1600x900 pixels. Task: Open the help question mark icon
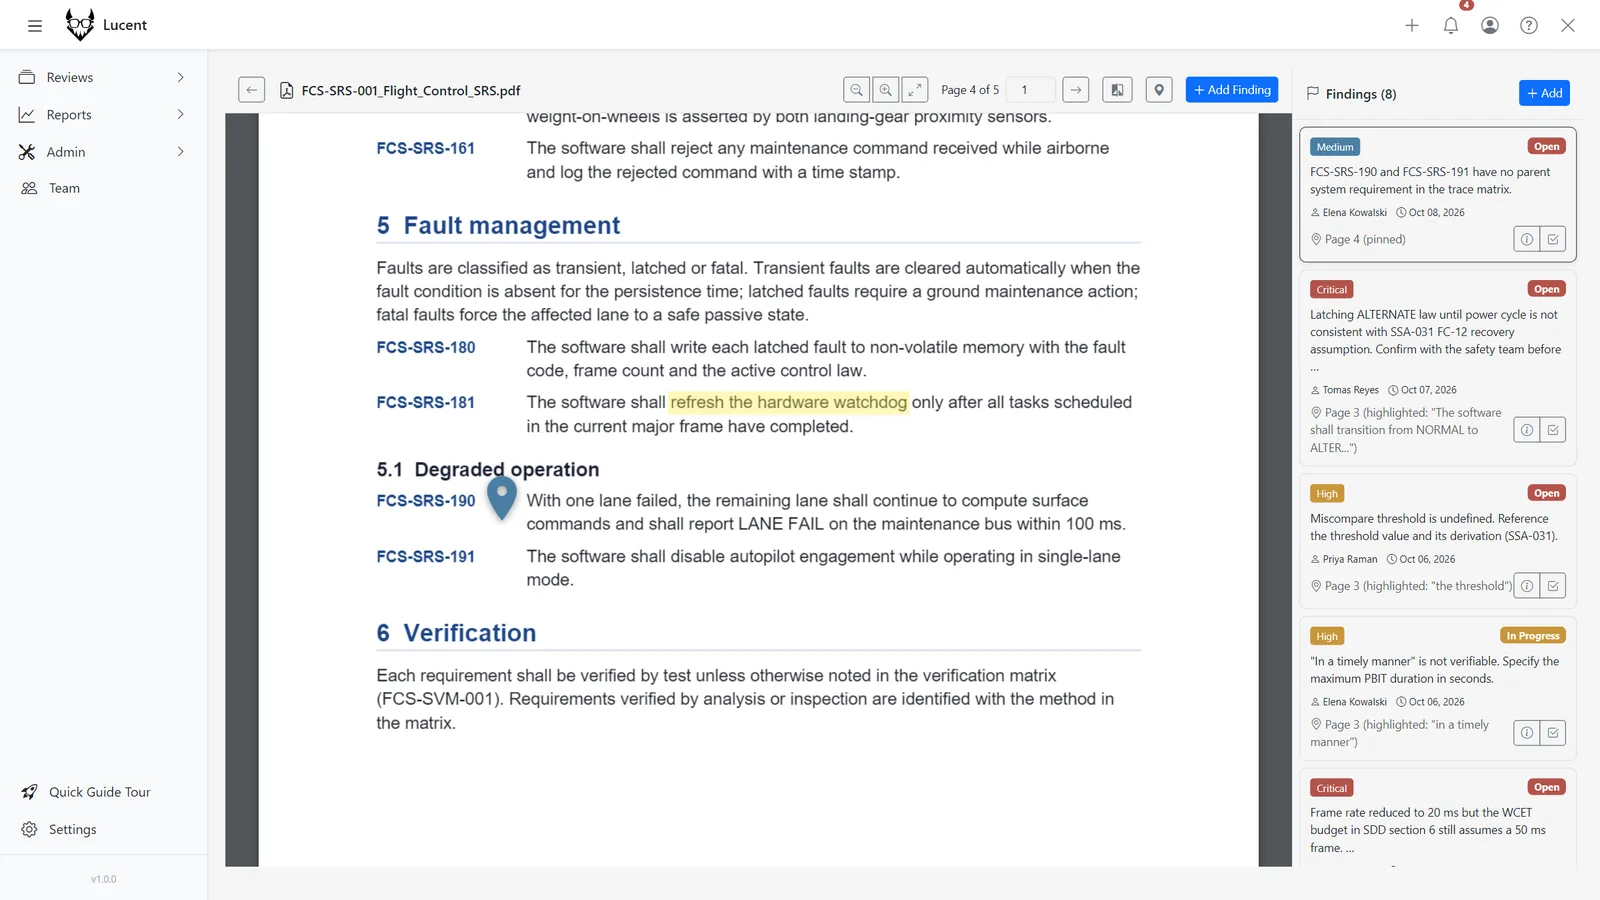tap(1529, 26)
